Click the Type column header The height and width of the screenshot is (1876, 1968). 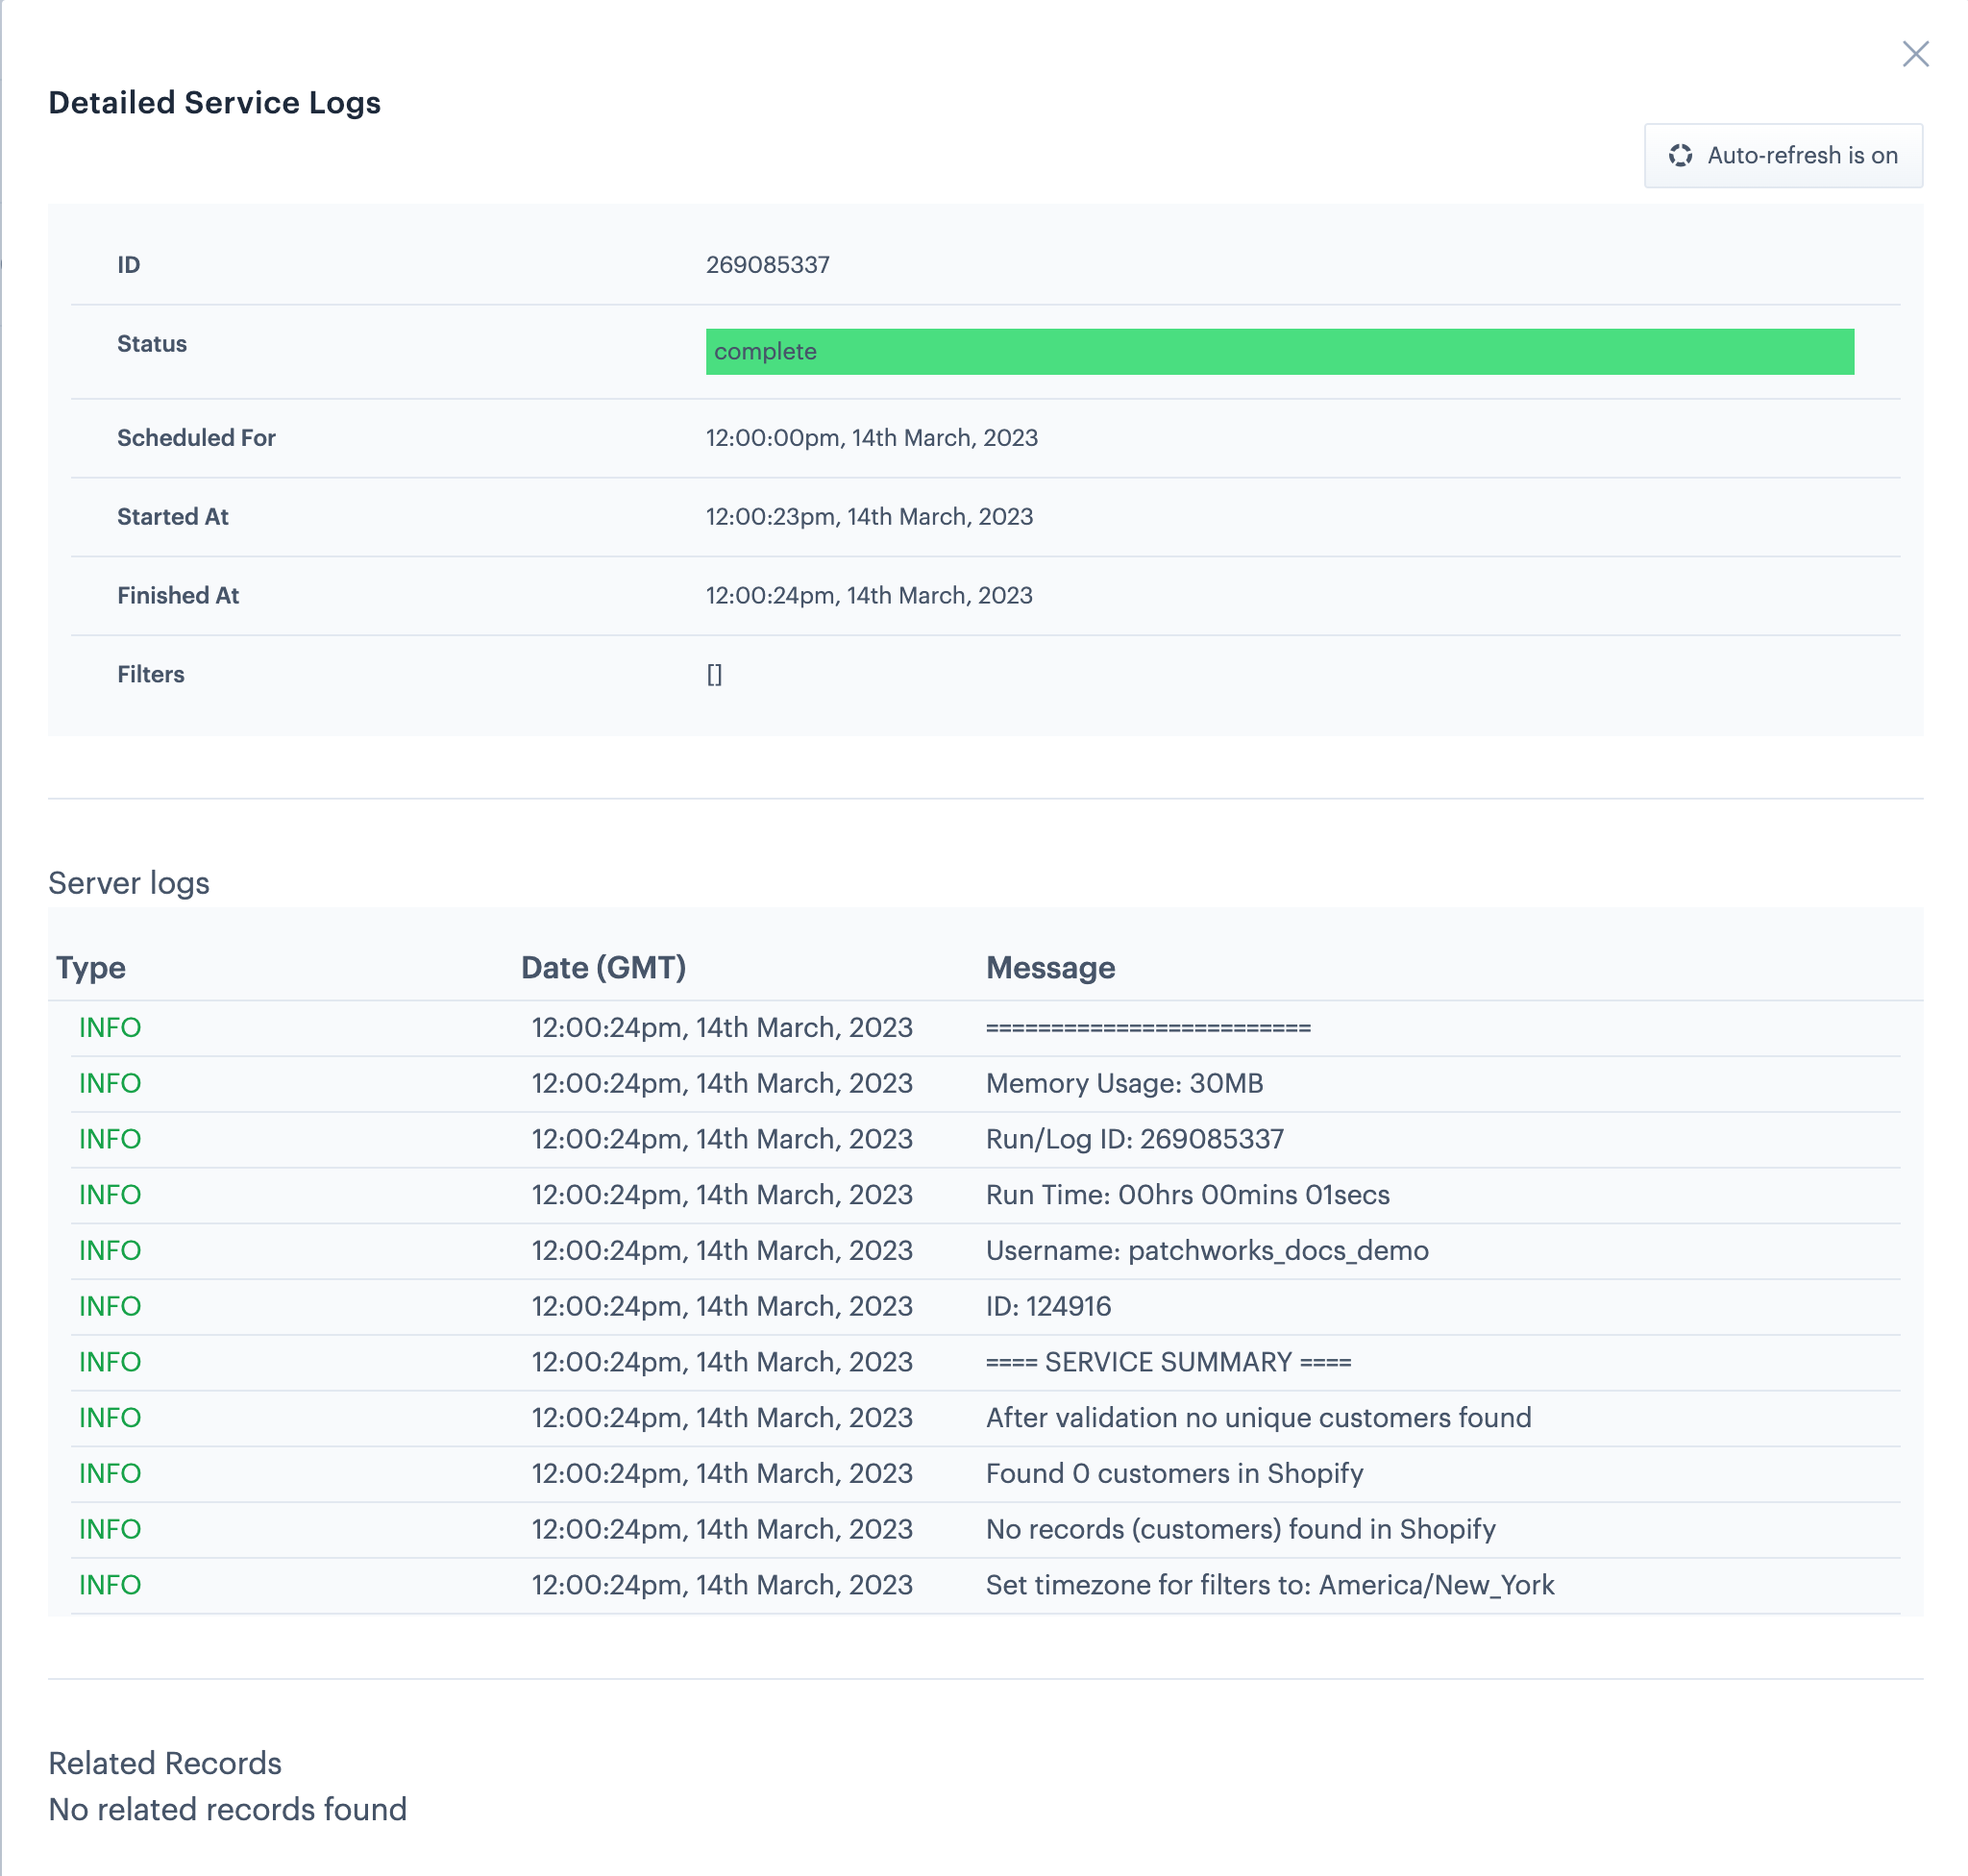click(x=91, y=967)
